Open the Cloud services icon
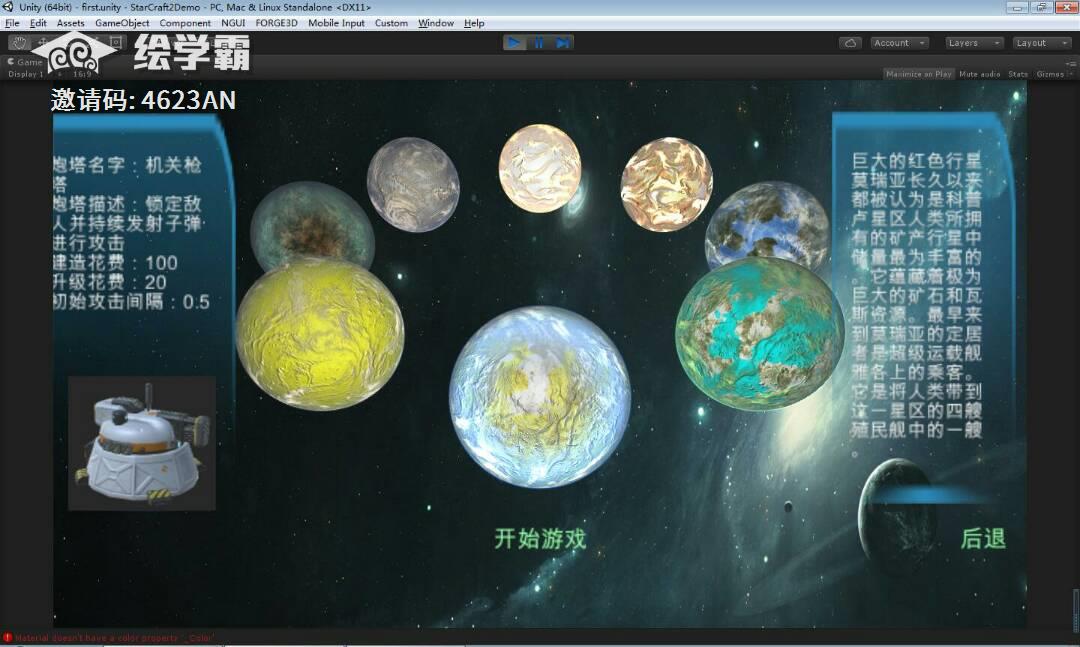 tap(851, 43)
